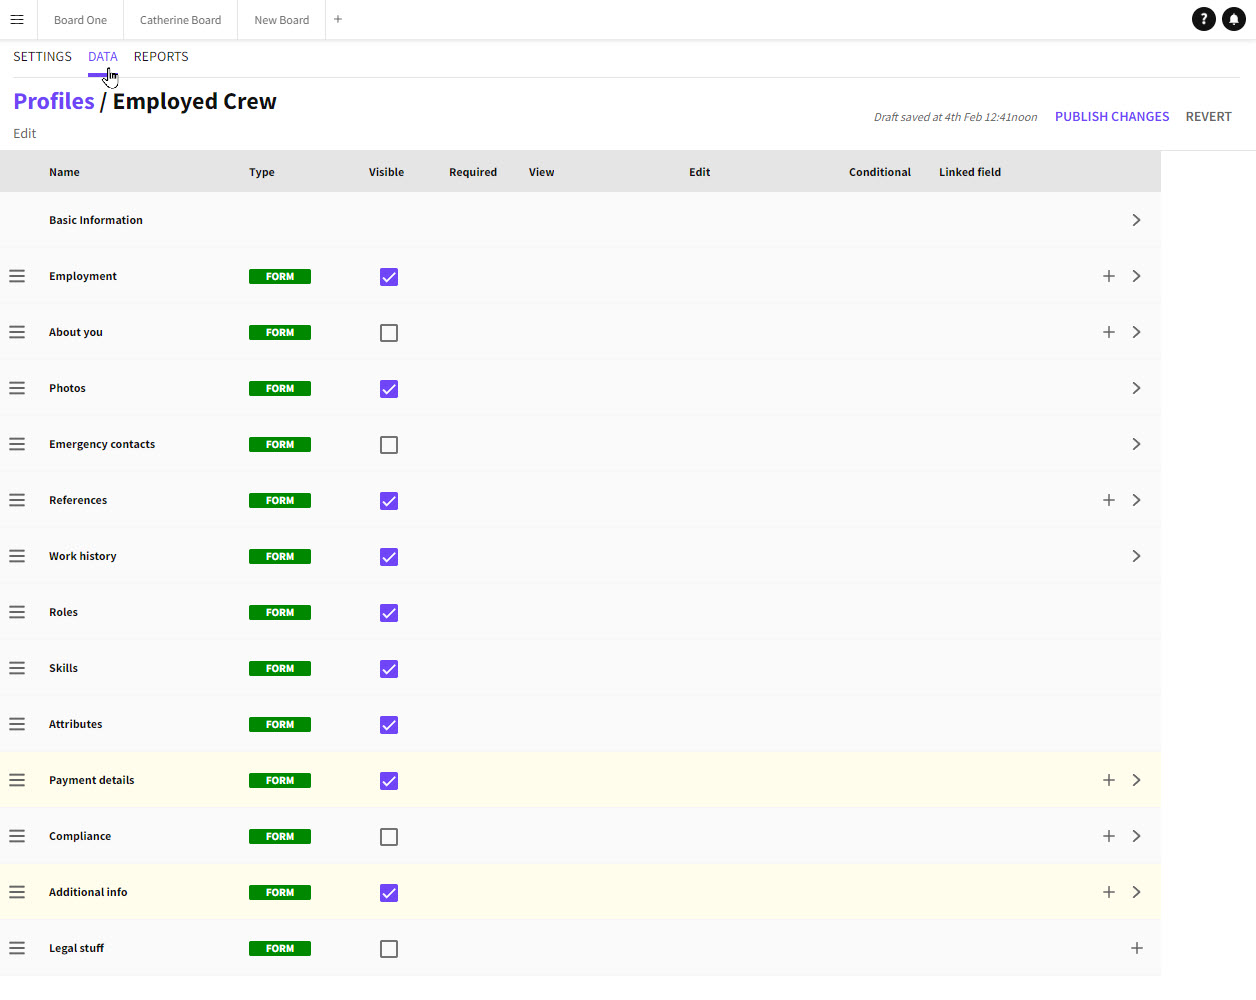
Task: Uncheck Visible checkbox for Employment
Action: pos(389,277)
